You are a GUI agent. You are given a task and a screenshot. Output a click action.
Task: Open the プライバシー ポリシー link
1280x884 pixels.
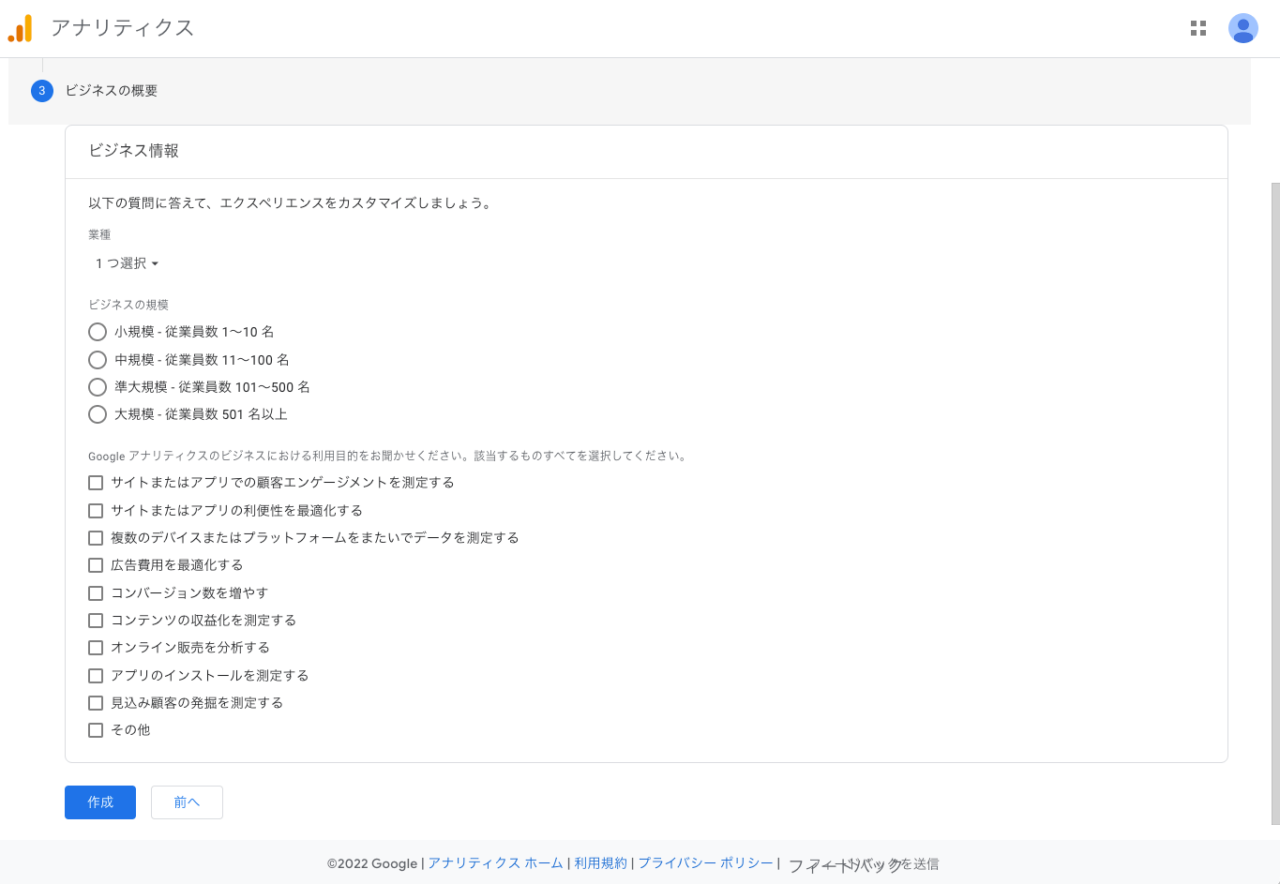(705, 863)
